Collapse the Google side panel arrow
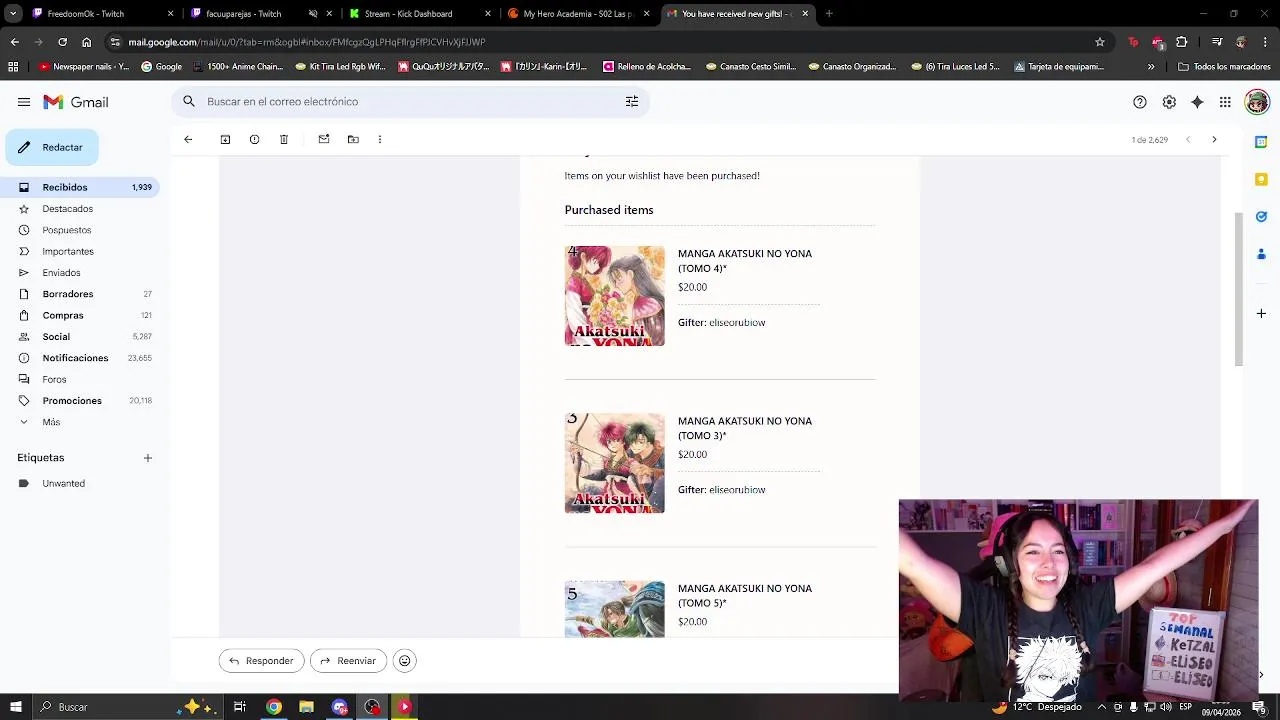The image size is (1280, 720). click(1261, 675)
